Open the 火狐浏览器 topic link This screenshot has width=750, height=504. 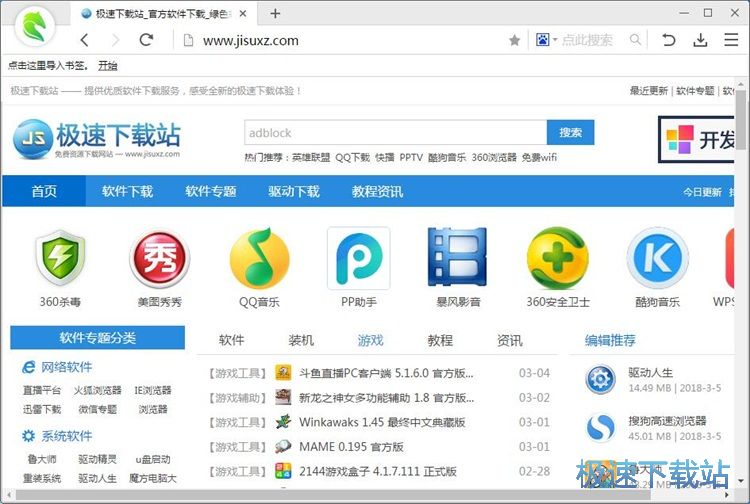[x=98, y=390]
